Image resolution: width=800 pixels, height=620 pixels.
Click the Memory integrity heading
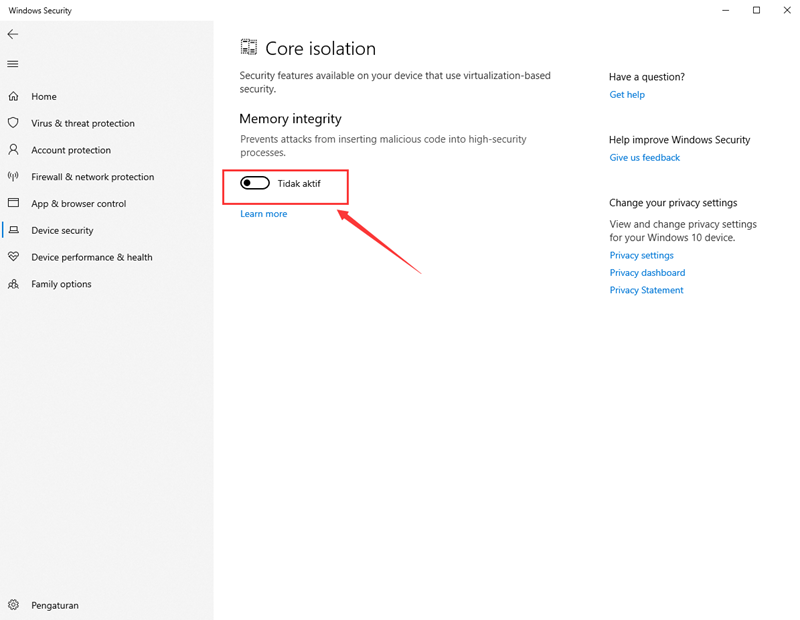pyautogui.click(x=290, y=119)
